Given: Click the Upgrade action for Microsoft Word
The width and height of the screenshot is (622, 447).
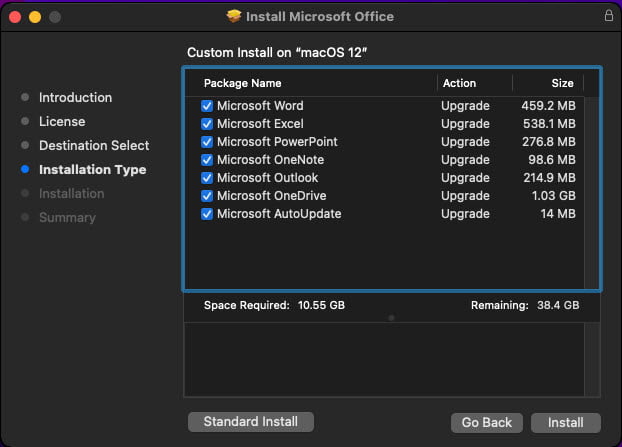Looking at the screenshot, I should point(465,106).
